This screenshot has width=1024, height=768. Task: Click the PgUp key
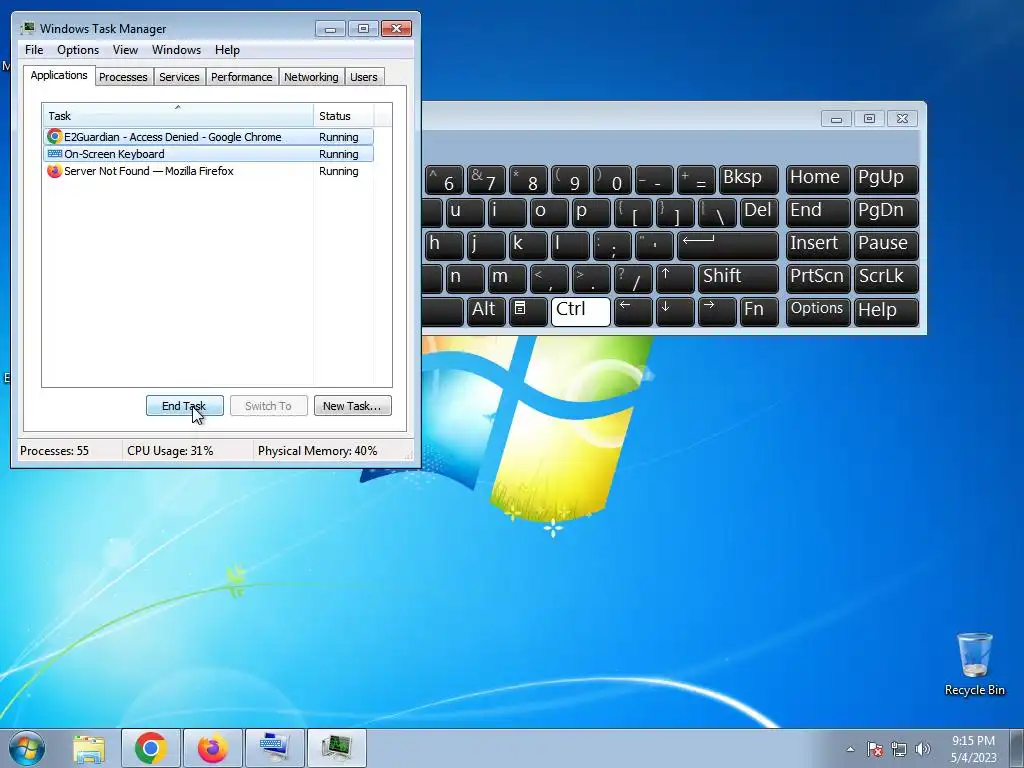[x=886, y=180]
